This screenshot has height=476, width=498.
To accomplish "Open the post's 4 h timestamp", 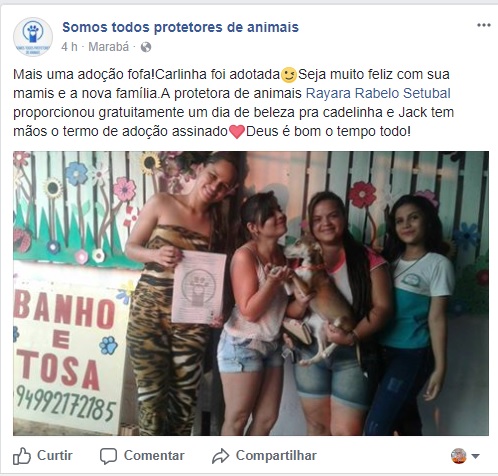I will click(x=69, y=47).
